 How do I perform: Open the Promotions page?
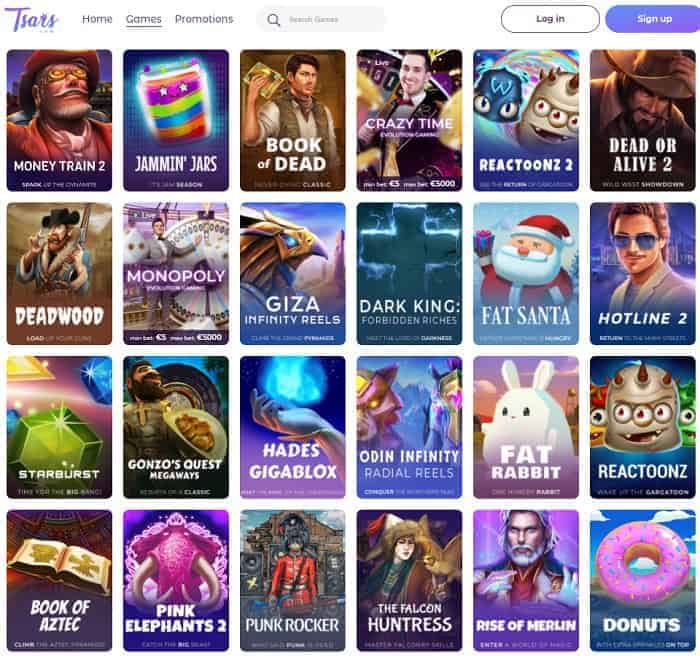pyautogui.click(x=204, y=19)
